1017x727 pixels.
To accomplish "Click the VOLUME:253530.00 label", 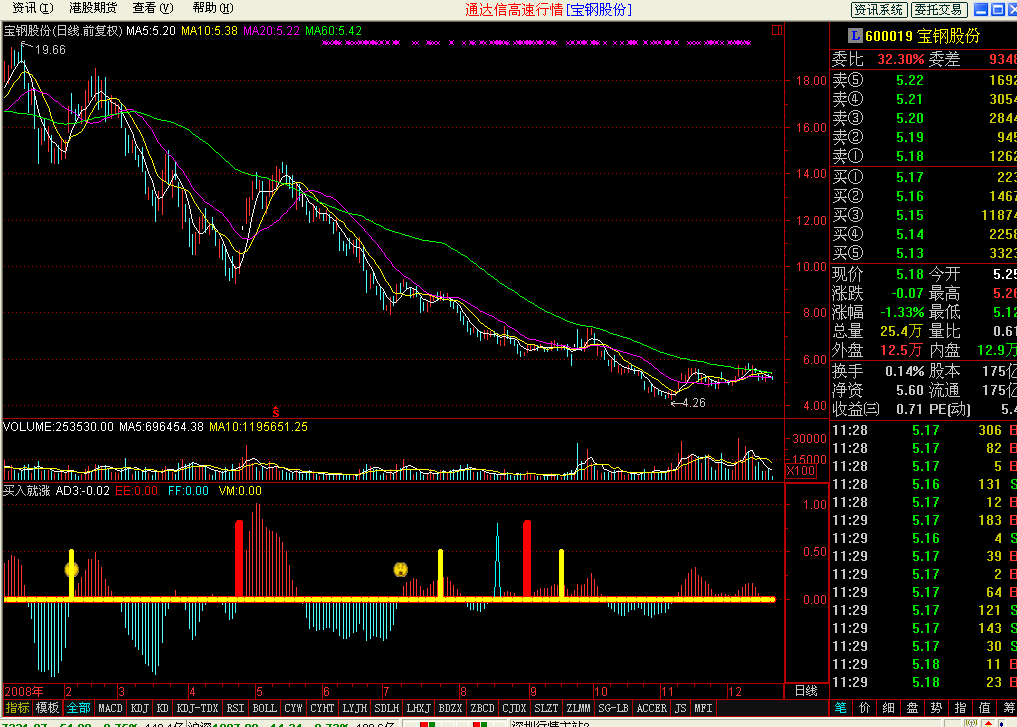I will [58, 427].
